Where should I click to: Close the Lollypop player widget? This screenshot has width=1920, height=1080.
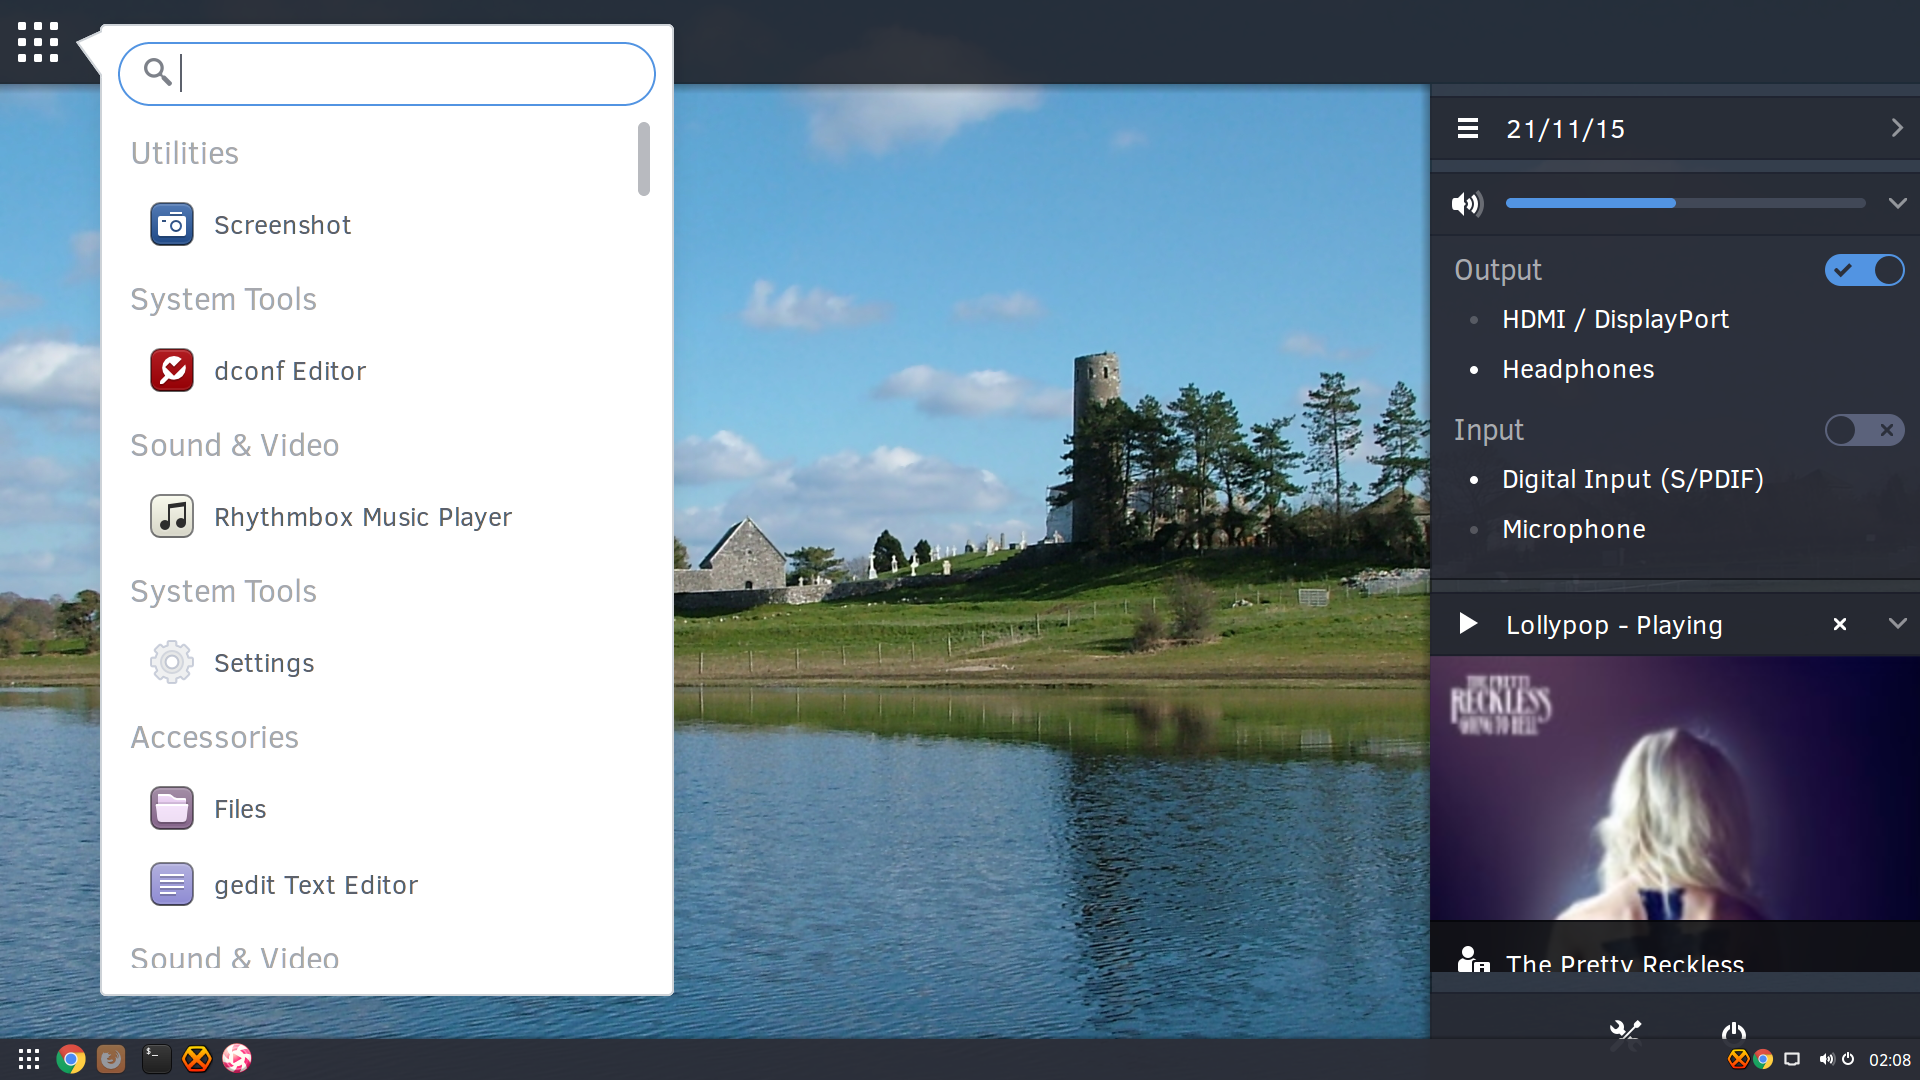[x=1839, y=624]
